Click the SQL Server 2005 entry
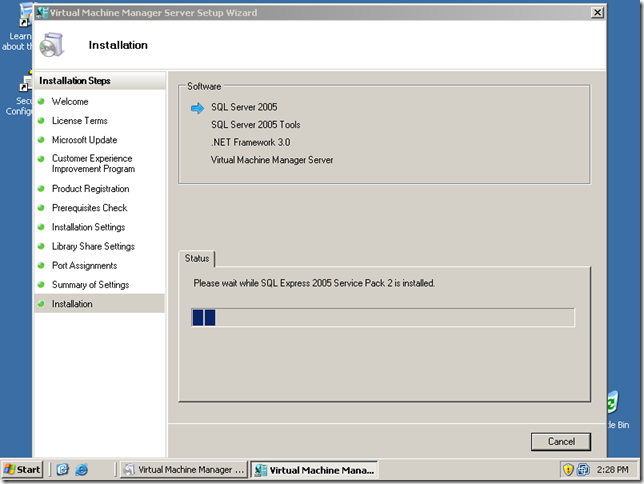644x484 pixels. coord(244,107)
